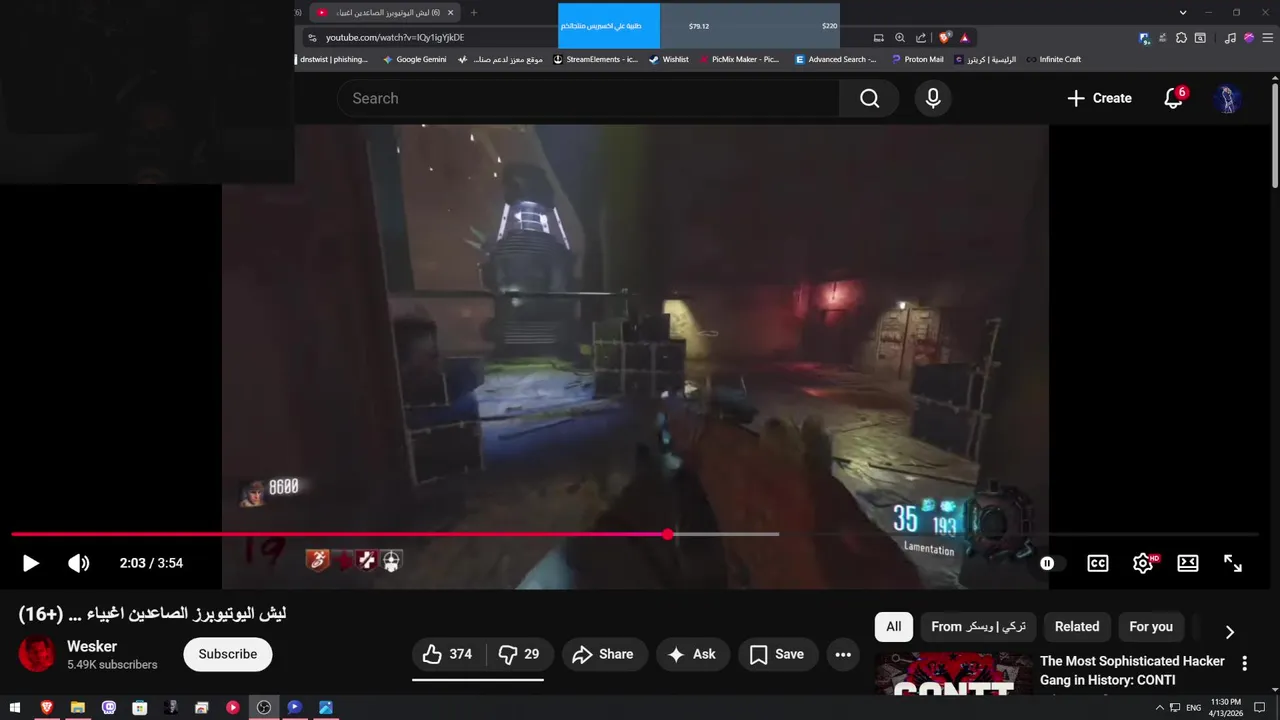
Task: Open the Proton Mail bookmark
Action: coord(917,59)
